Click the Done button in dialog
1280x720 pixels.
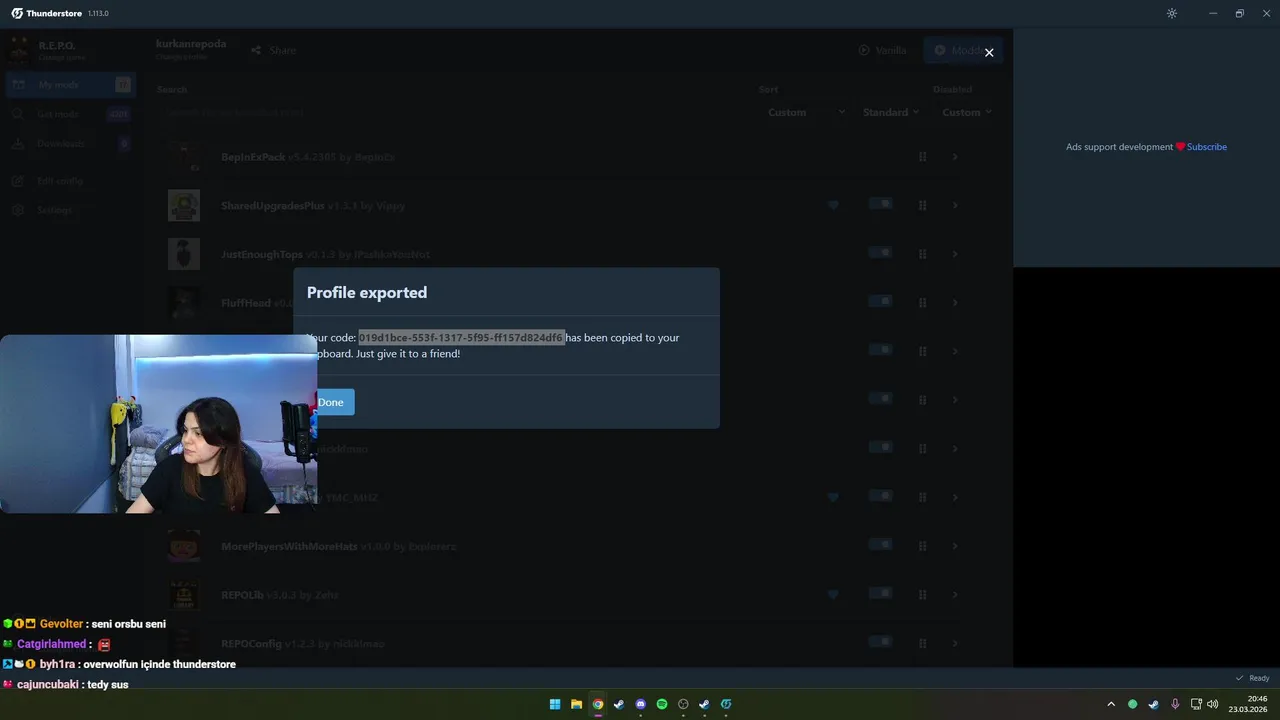(x=331, y=402)
